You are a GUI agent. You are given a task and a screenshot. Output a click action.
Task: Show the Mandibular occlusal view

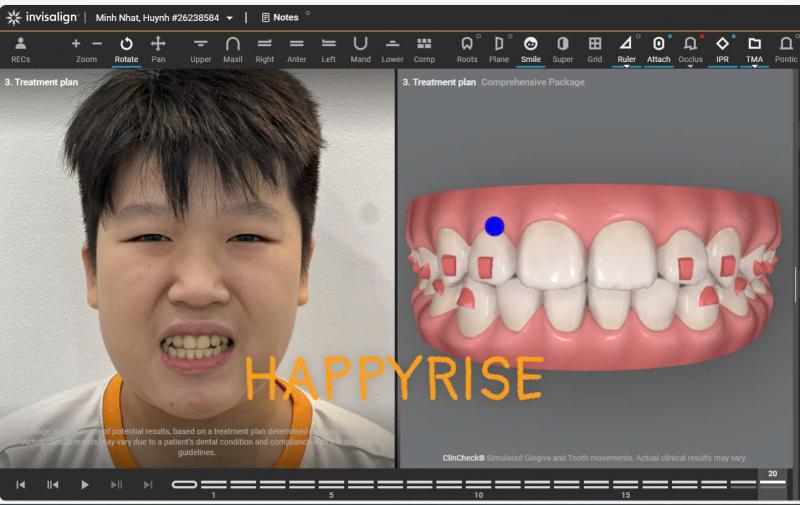(x=360, y=44)
